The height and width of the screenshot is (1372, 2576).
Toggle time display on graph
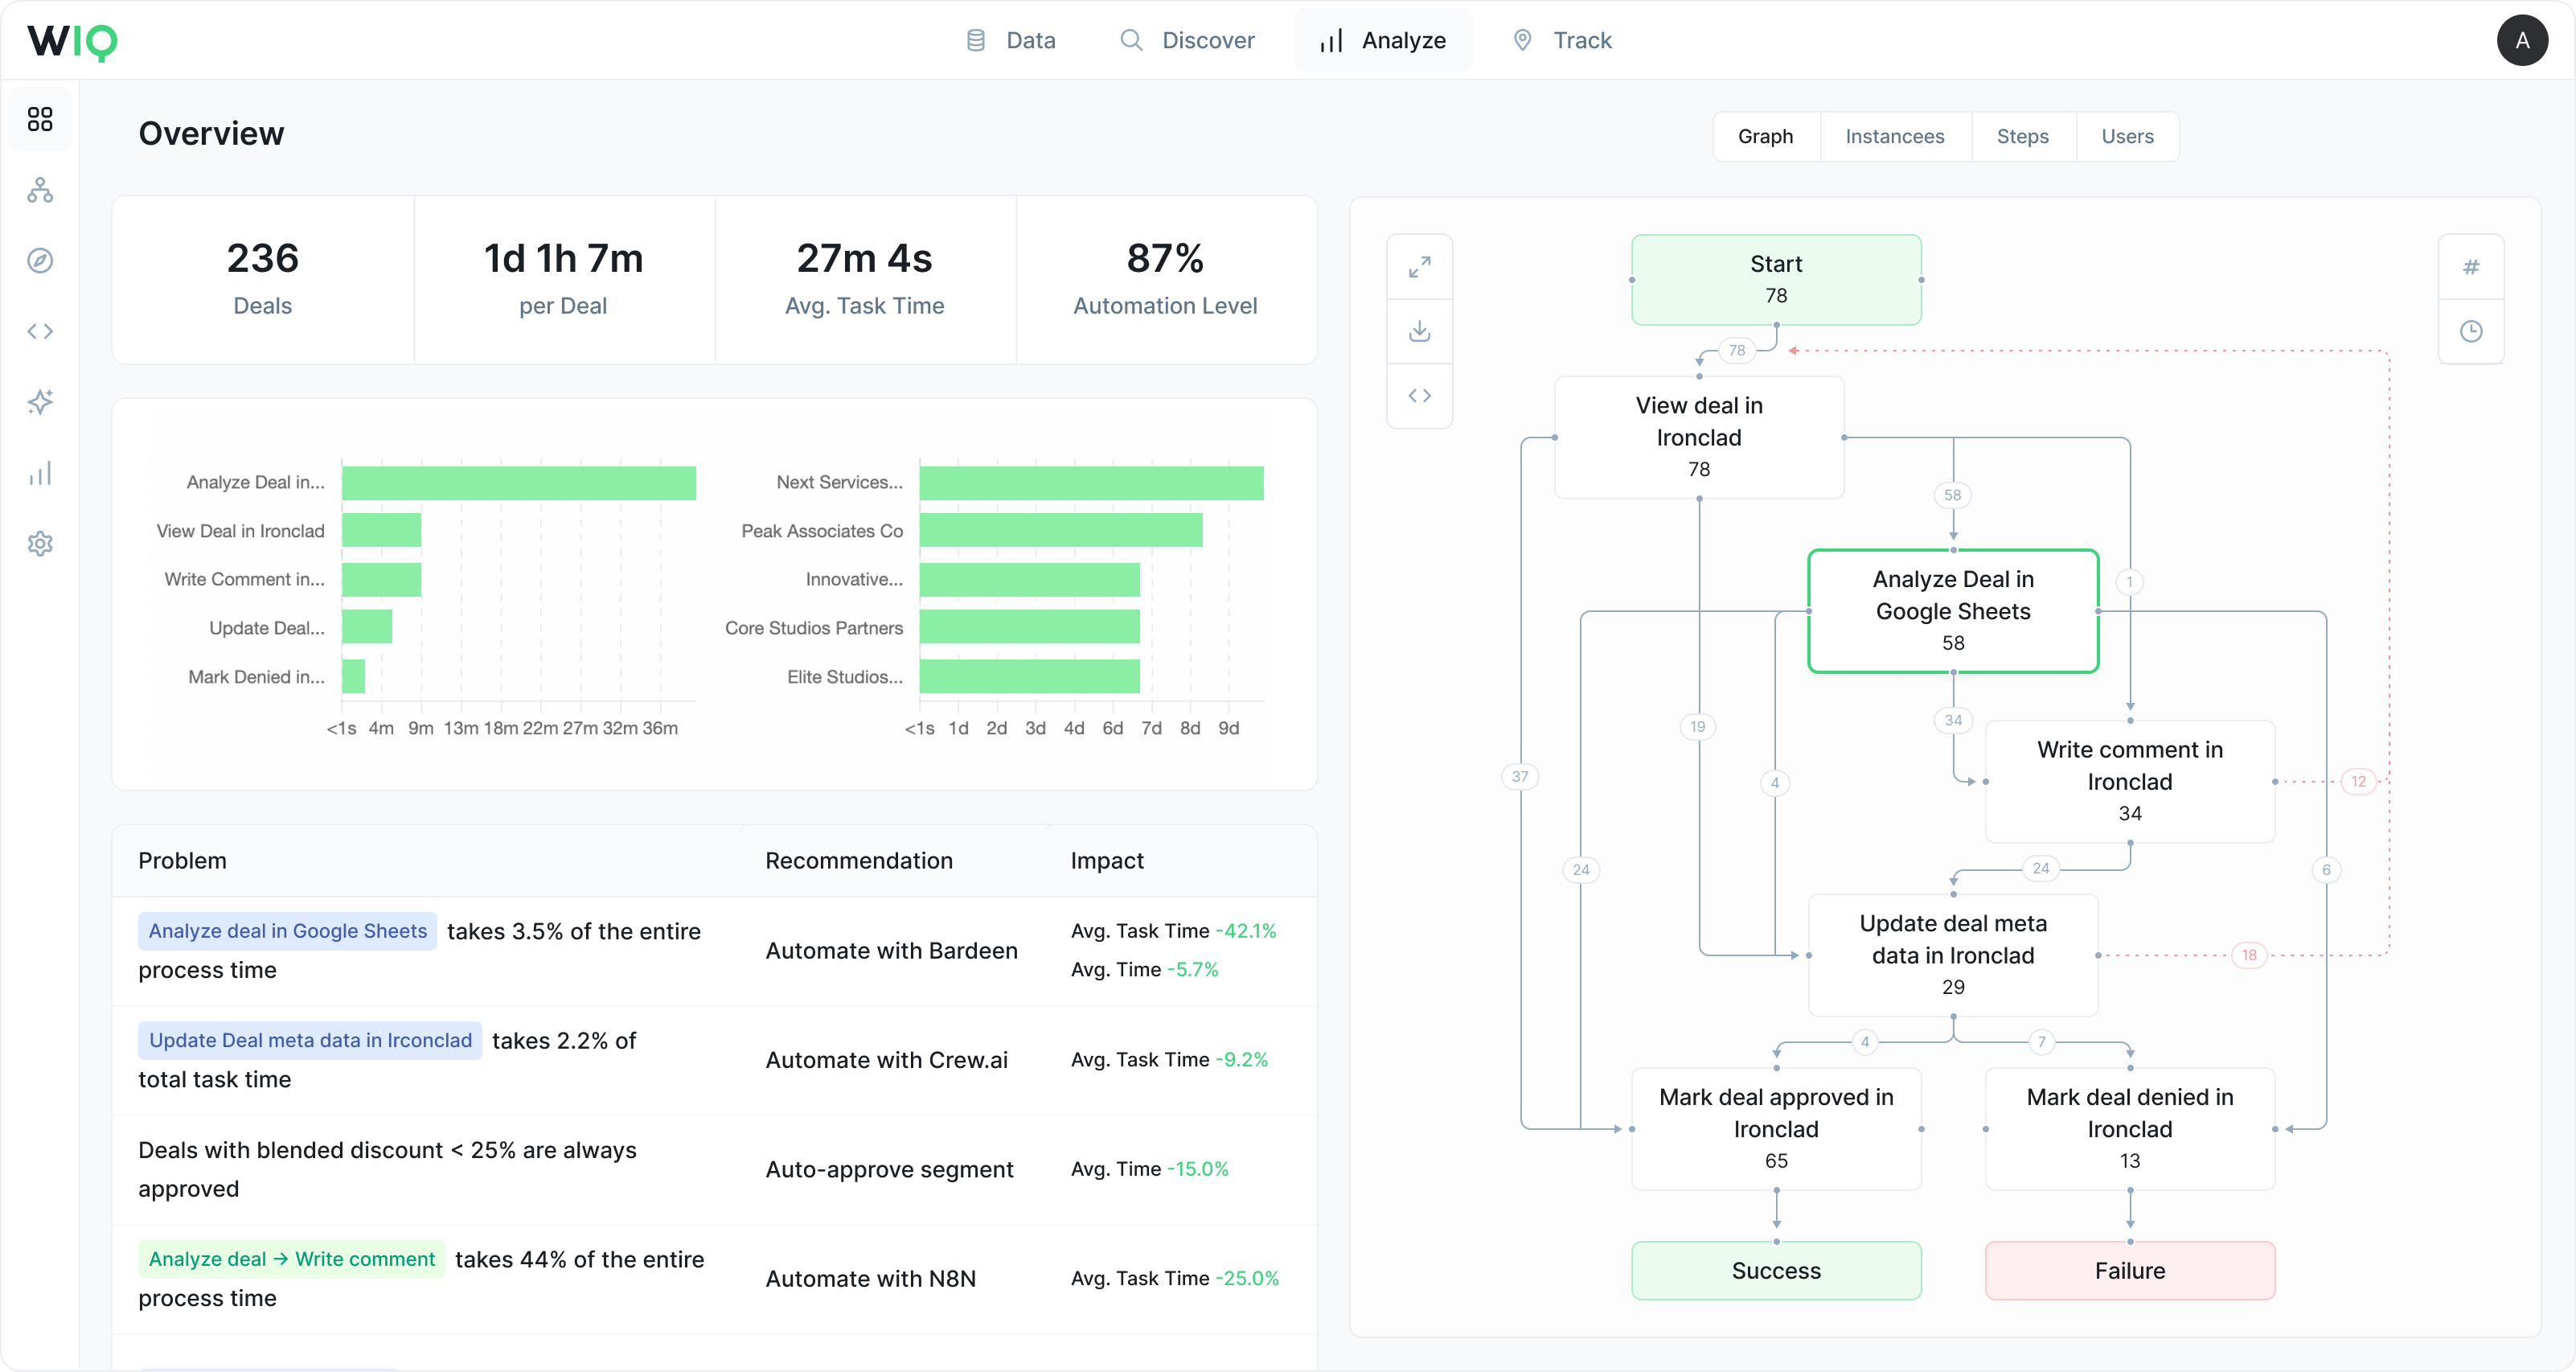coord(2471,331)
